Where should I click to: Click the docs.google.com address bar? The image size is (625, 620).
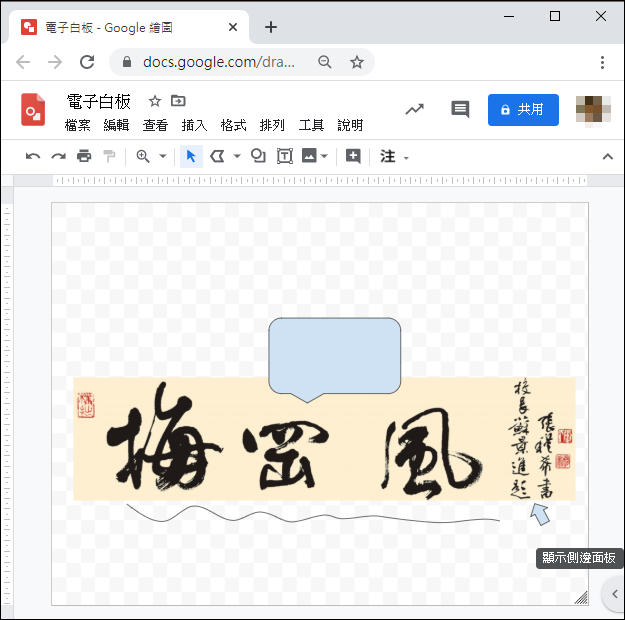pyautogui.click(x=219, y=62)
